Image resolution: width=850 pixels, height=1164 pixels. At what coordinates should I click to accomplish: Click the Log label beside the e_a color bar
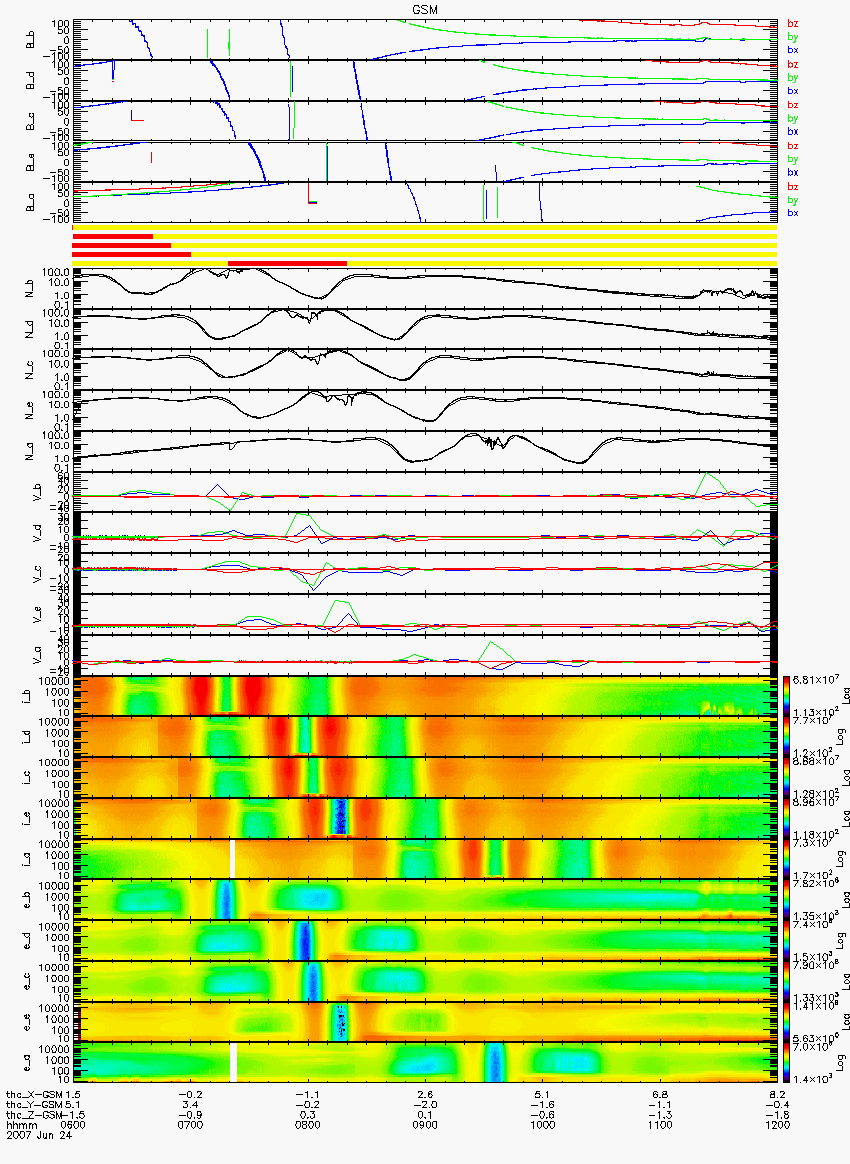click(842, 1062)
